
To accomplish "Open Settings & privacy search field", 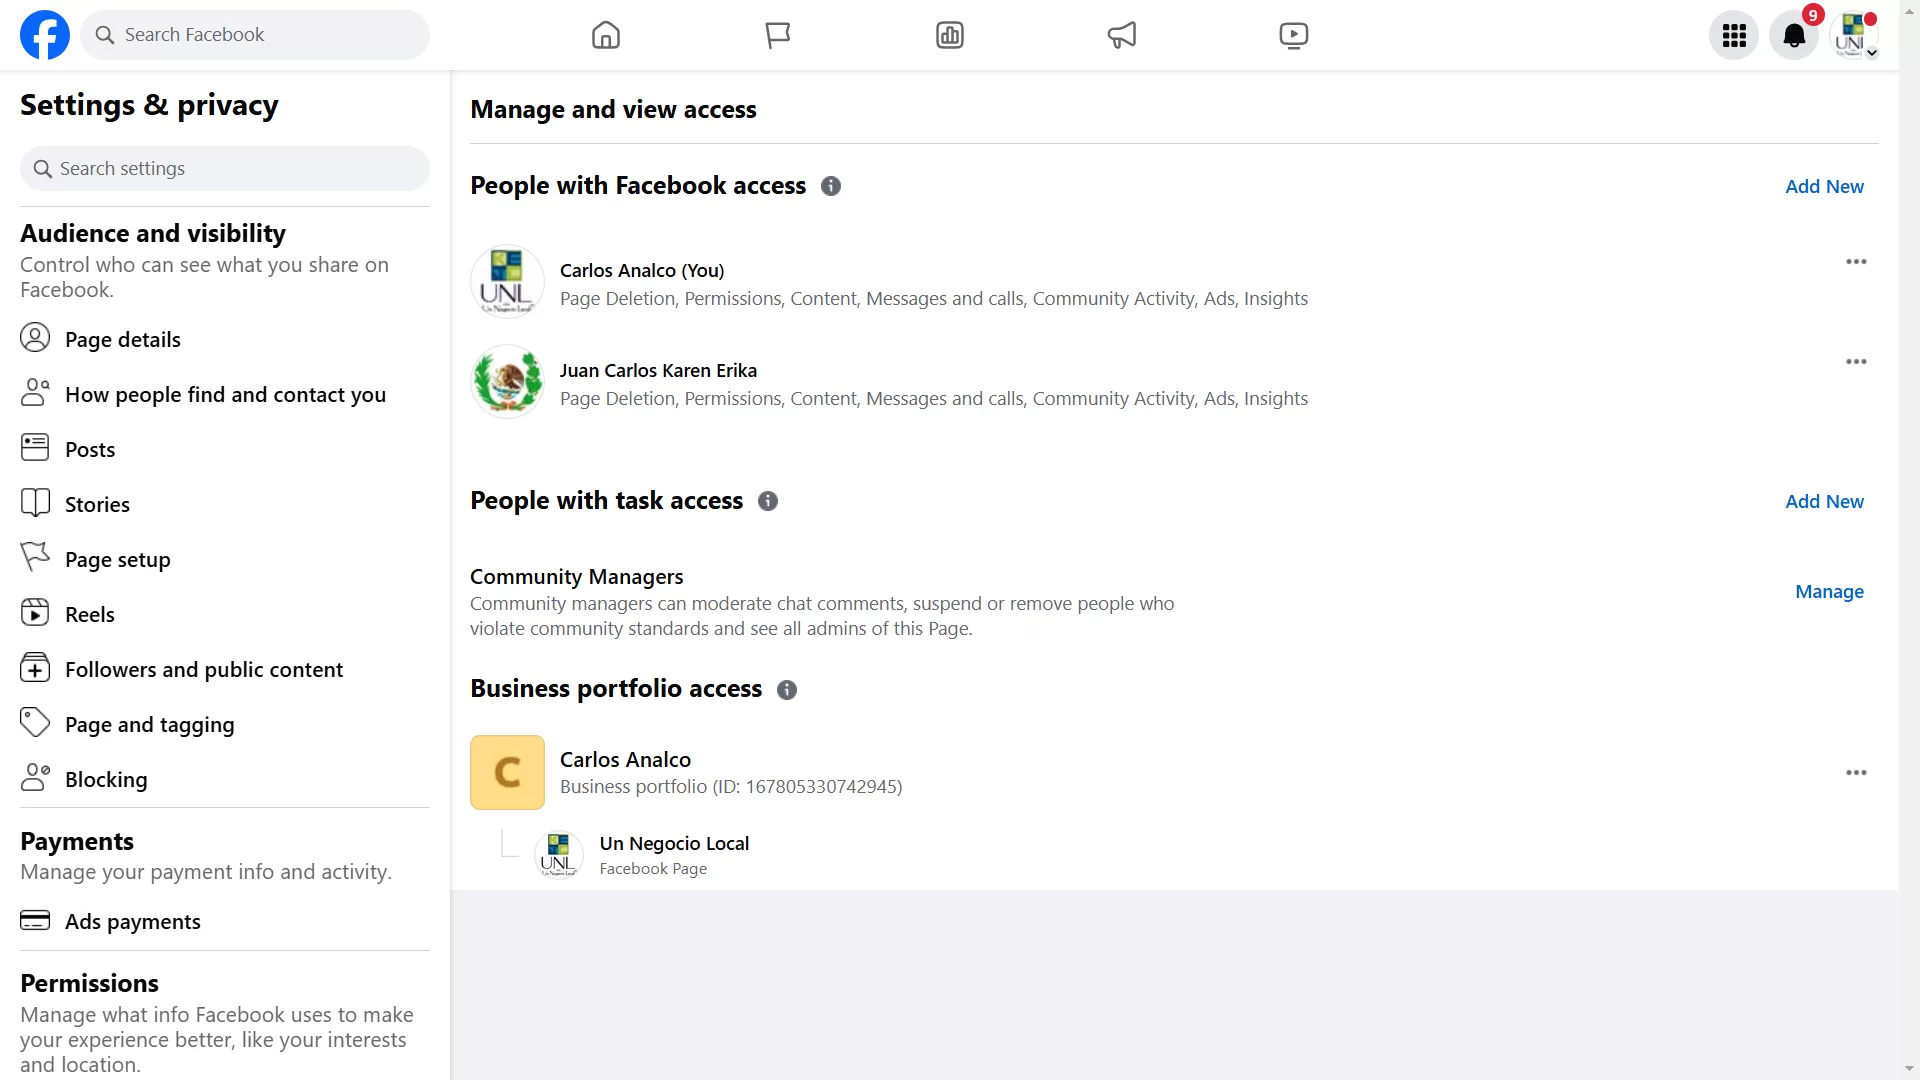I will coord(224,167).
